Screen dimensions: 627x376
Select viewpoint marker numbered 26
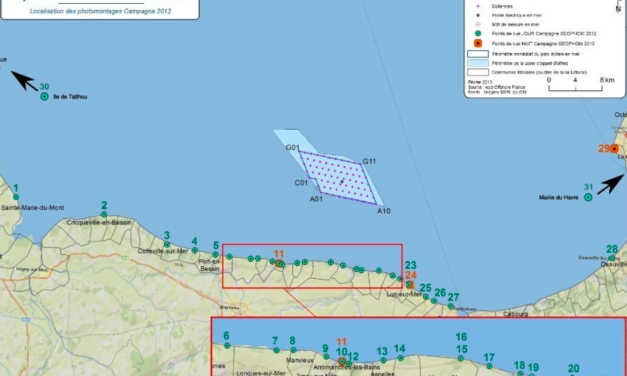click(434, 301)
